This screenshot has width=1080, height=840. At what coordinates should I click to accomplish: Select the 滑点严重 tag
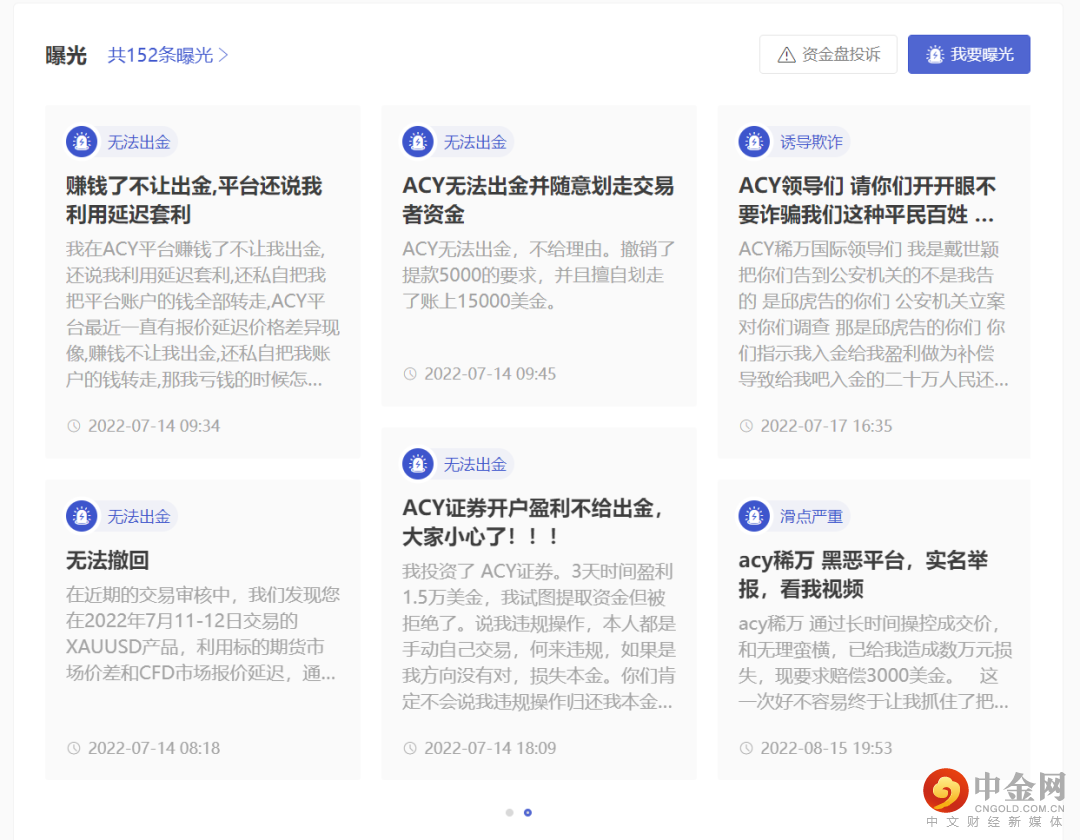811,517
